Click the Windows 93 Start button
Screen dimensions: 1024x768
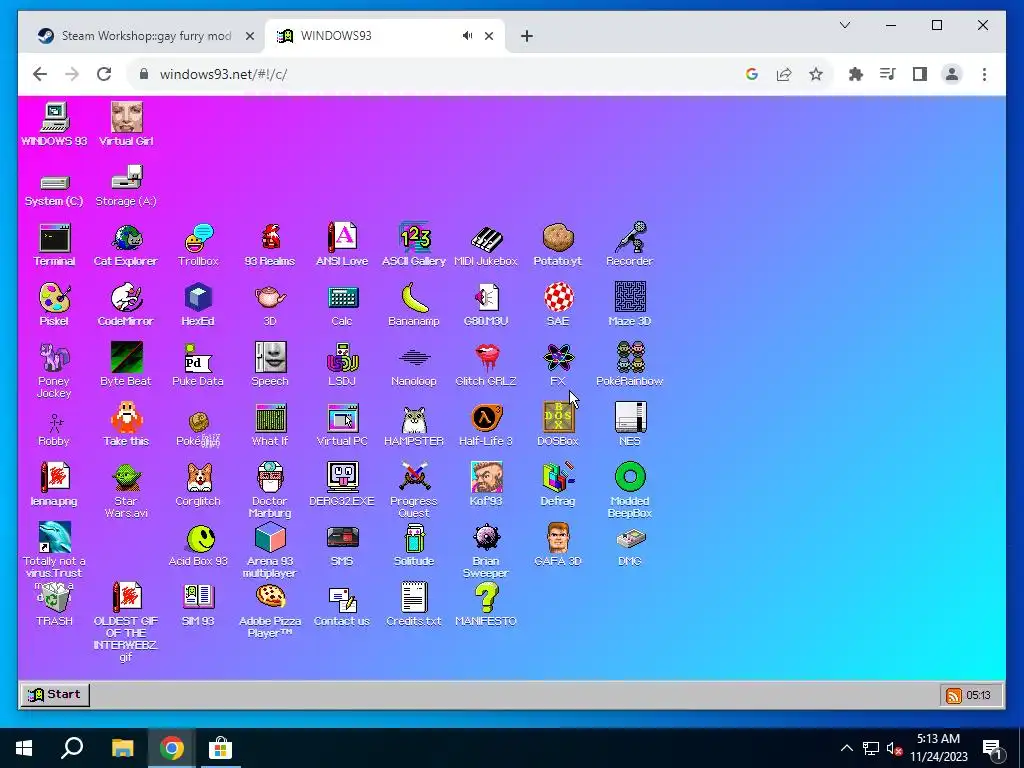click(x=55, y=694)
